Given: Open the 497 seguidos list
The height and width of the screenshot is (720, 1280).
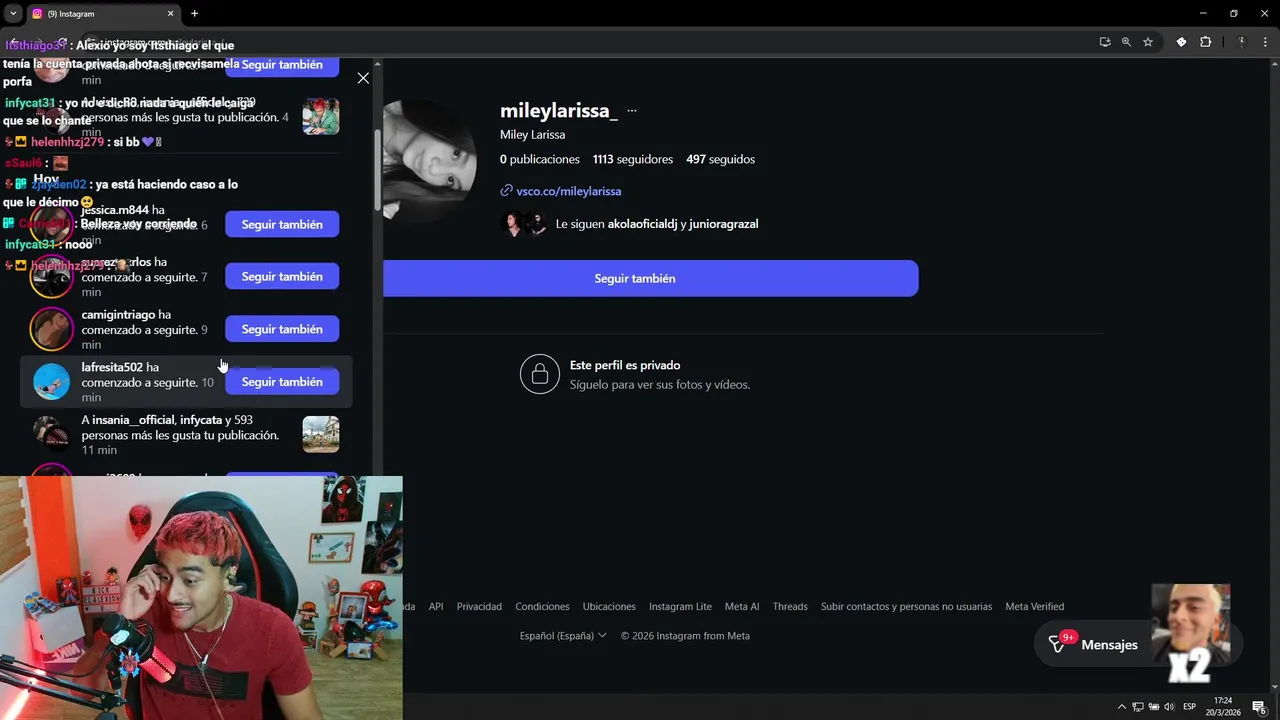Looking at the screenshot, I should [720, 159].
